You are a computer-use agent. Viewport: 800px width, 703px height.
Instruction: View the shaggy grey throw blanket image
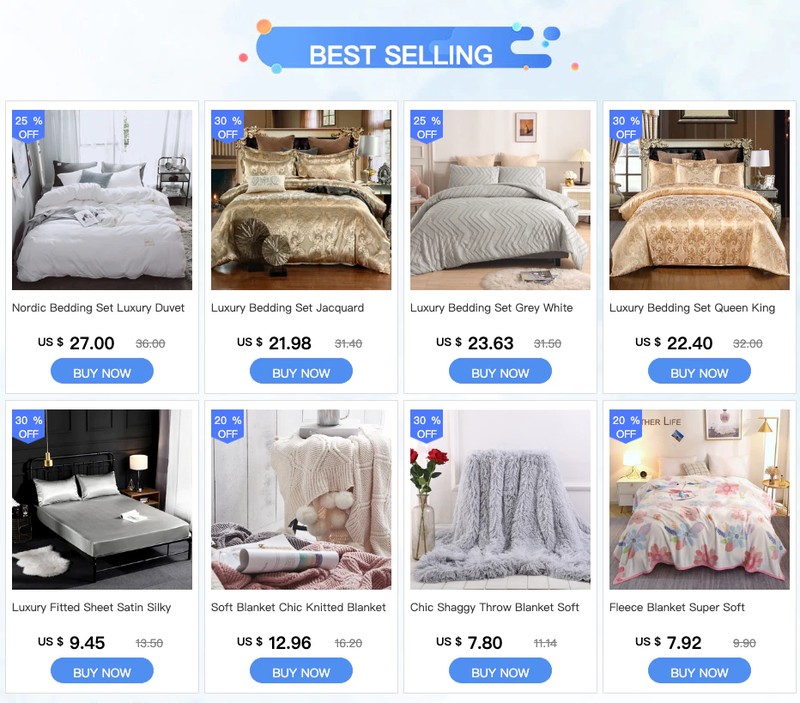(500, 499)
